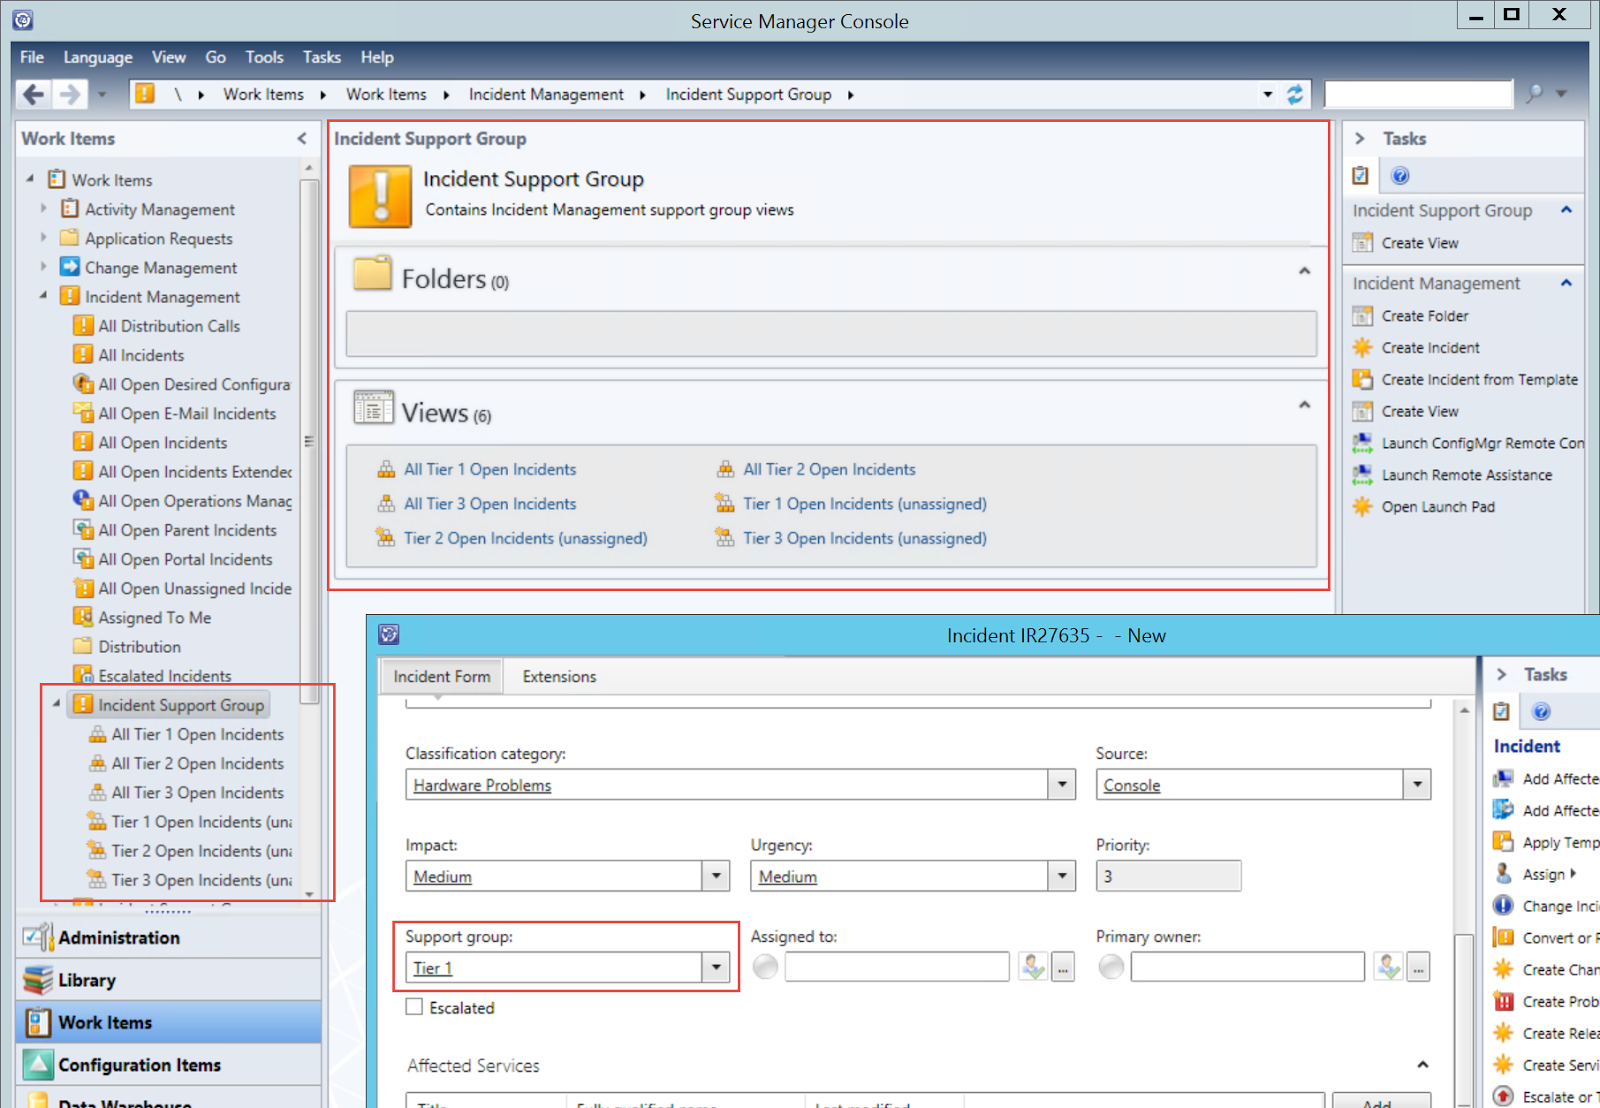
Task: Open the Impact dropdown
Action: 714,875
